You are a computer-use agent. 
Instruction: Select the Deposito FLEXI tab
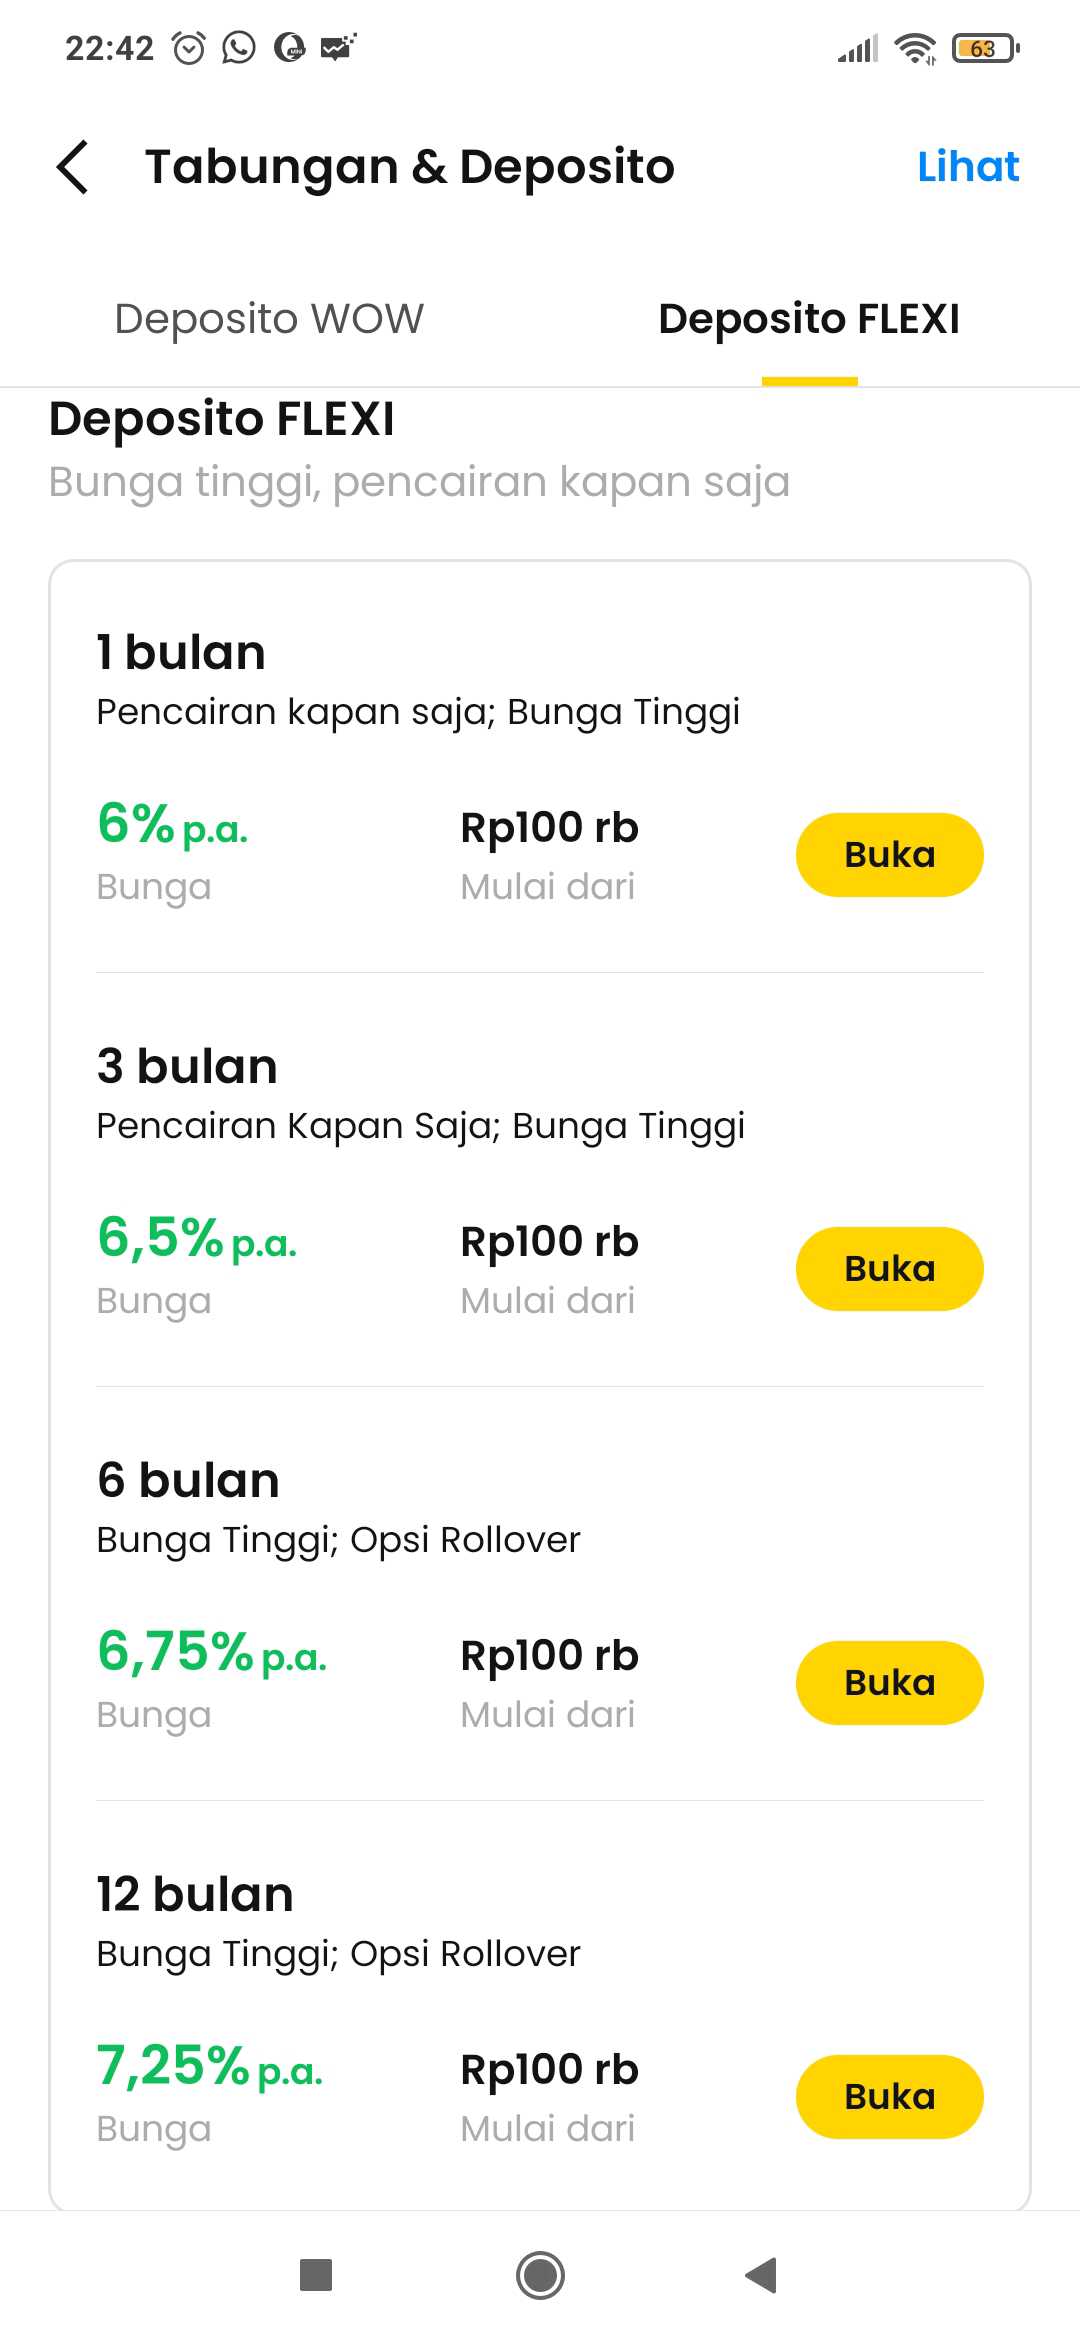point(809,319)
